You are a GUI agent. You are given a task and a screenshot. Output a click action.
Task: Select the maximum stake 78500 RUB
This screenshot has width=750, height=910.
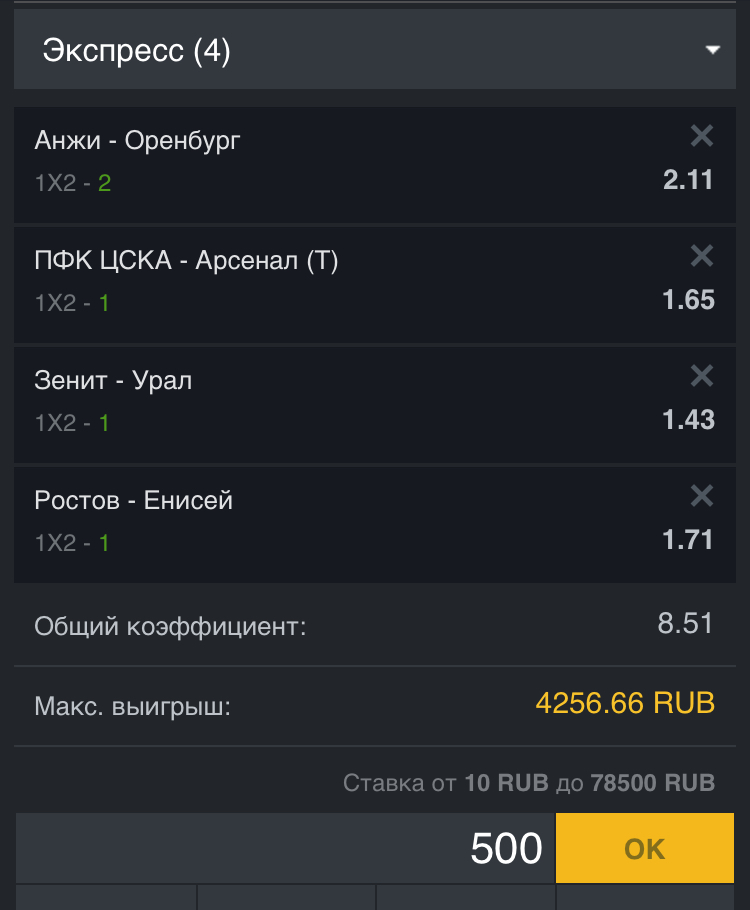[x=652, y=782]
